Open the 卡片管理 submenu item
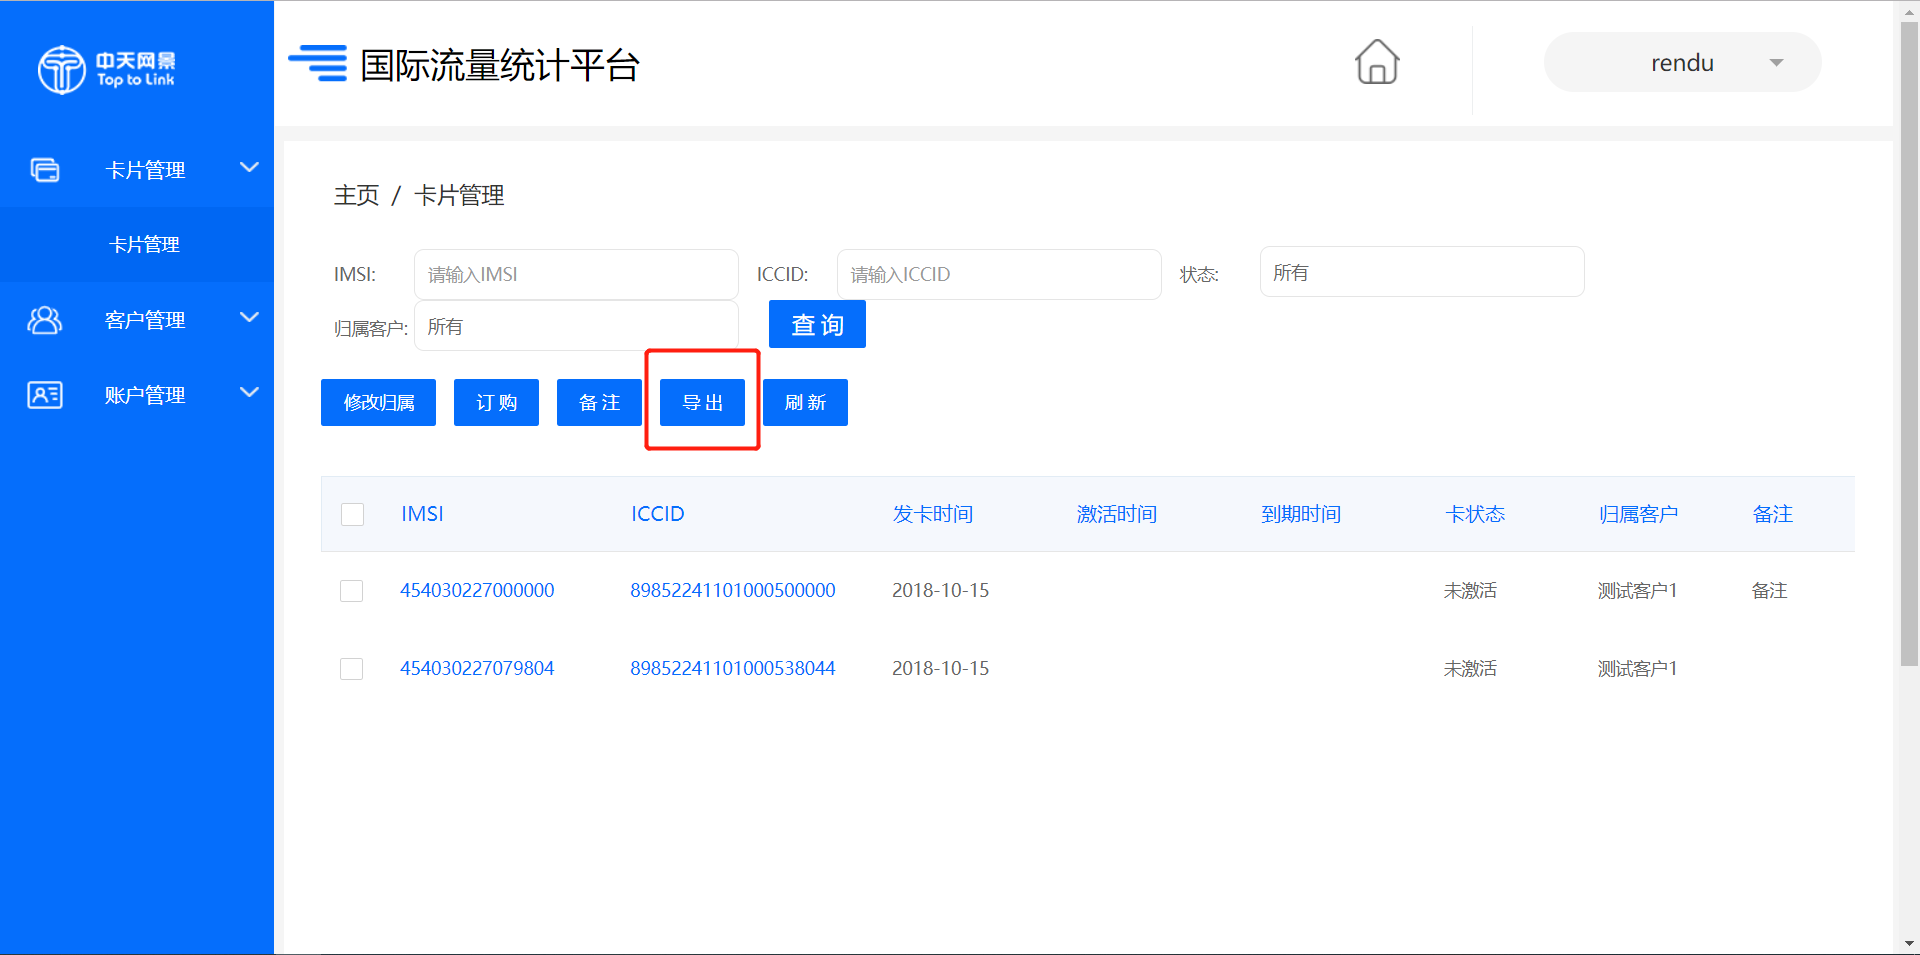This screenshot has height=955, width=1920. [137, 245]
